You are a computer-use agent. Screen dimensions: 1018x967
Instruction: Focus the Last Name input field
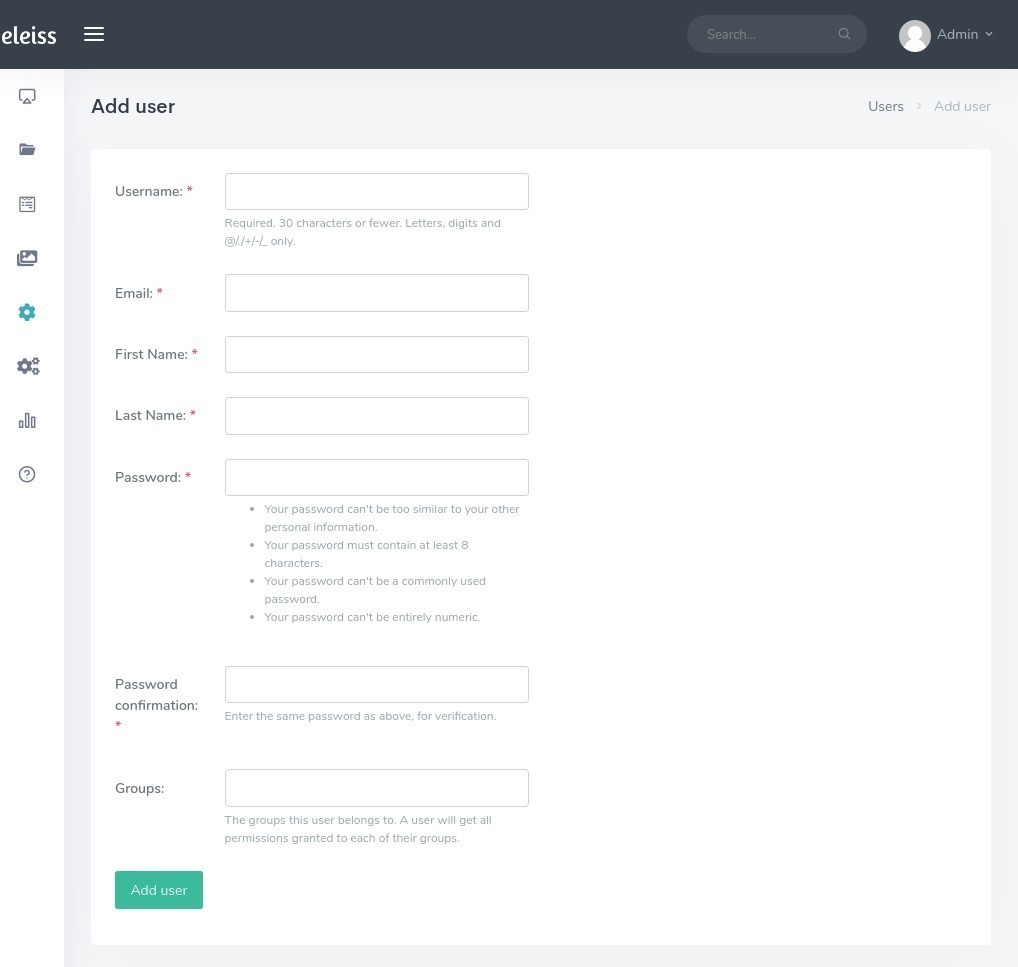(x=377, y=416)
